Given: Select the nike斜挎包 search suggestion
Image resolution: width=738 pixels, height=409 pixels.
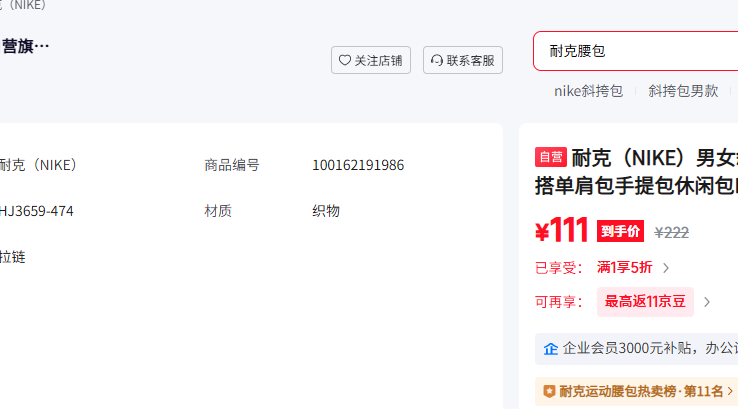Looking at the screenshot, I should (x=588, y=91).
